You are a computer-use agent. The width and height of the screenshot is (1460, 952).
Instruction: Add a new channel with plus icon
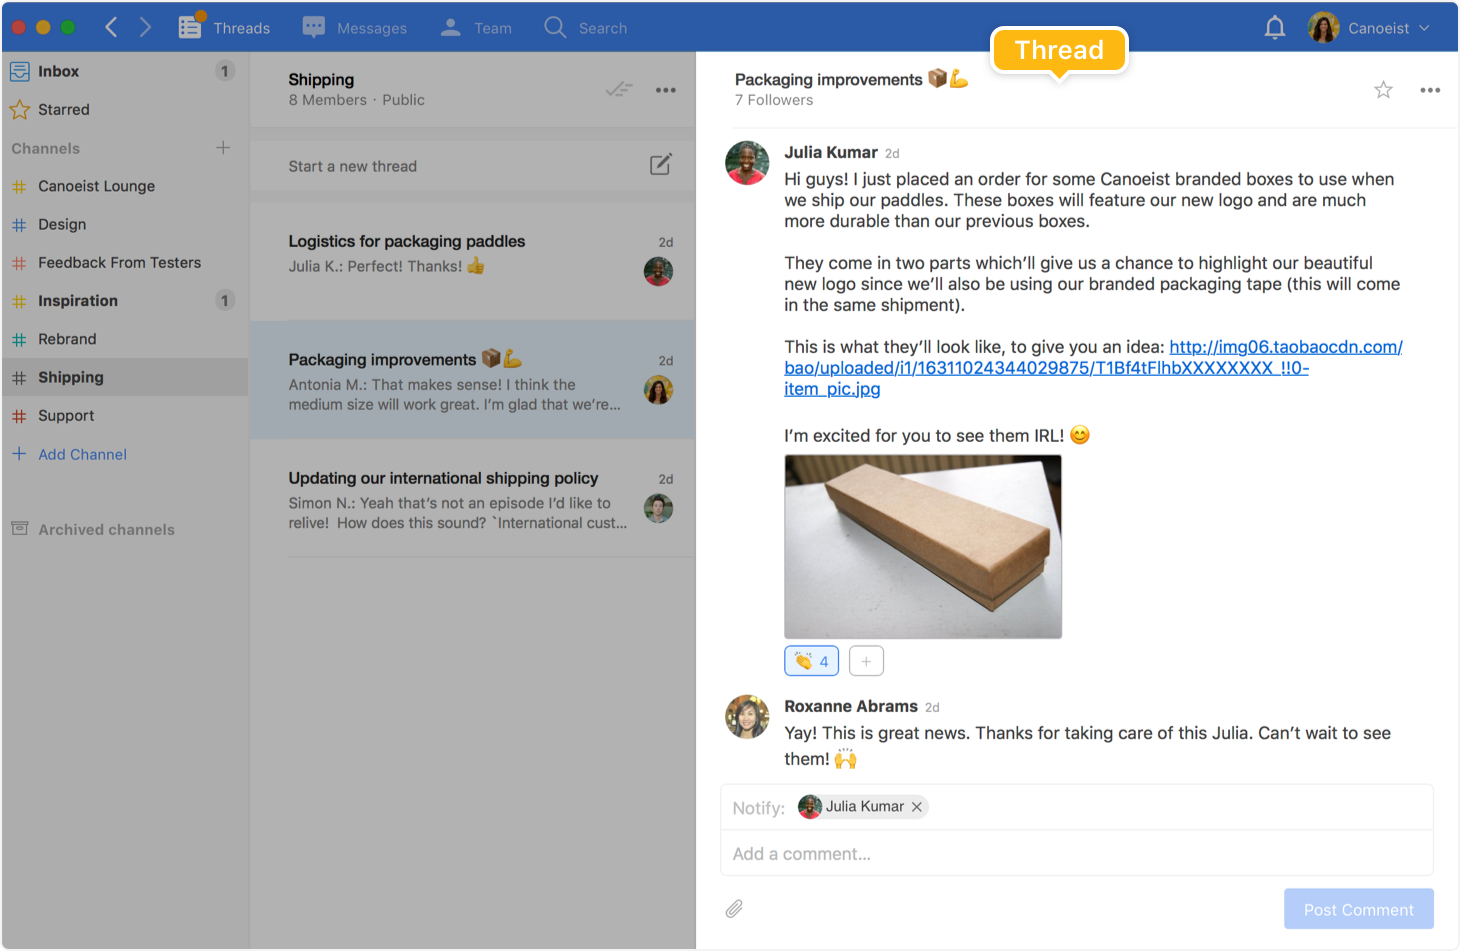tap(223, 148)
